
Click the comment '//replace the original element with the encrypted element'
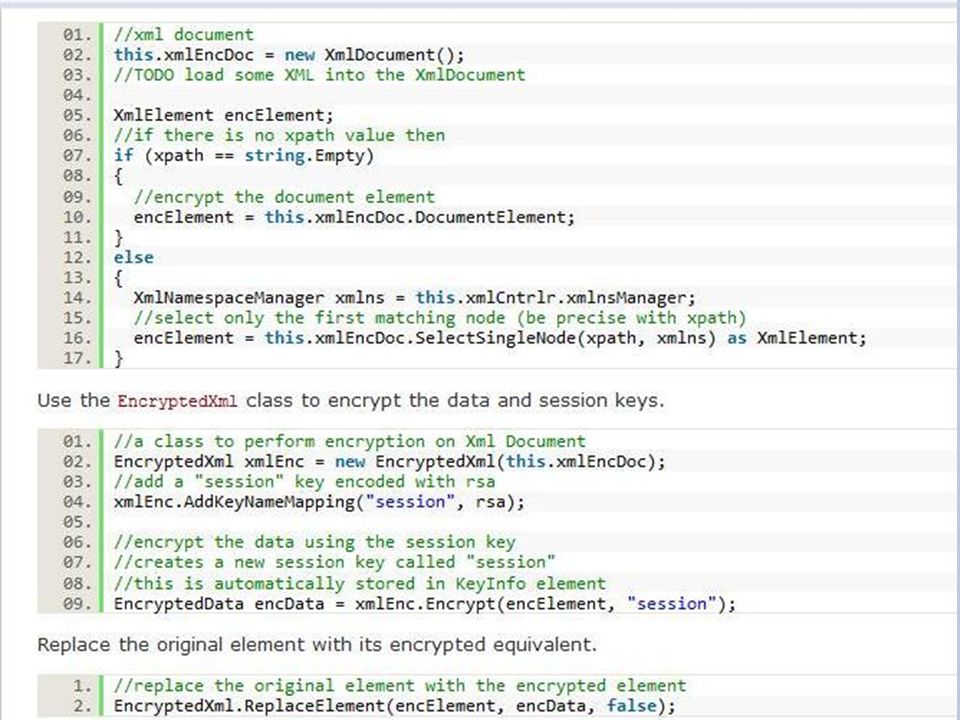(400, 686)
